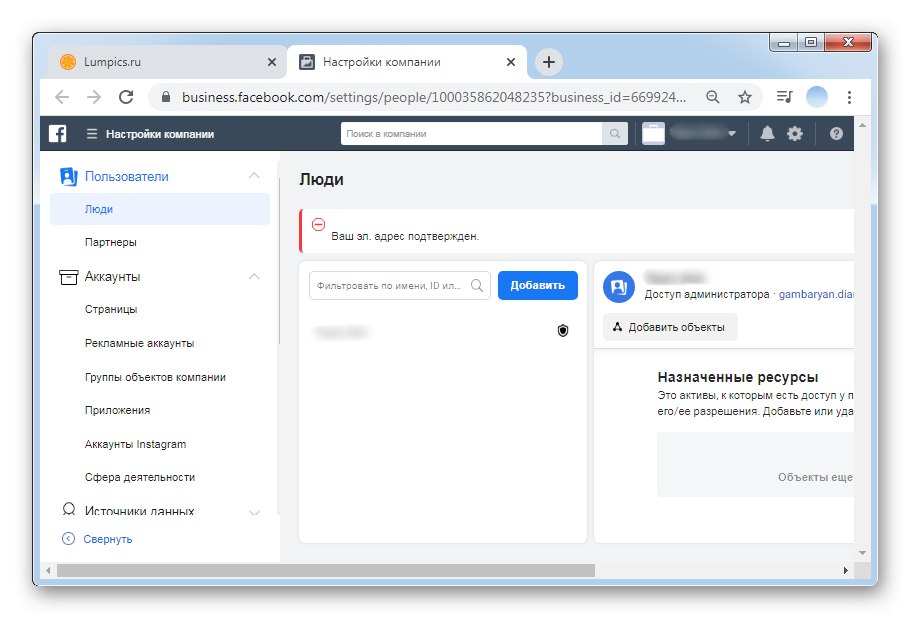911x619 pixels.
Task: Click the admin shield icon in the people list
Action: click(x=562, y=331)
